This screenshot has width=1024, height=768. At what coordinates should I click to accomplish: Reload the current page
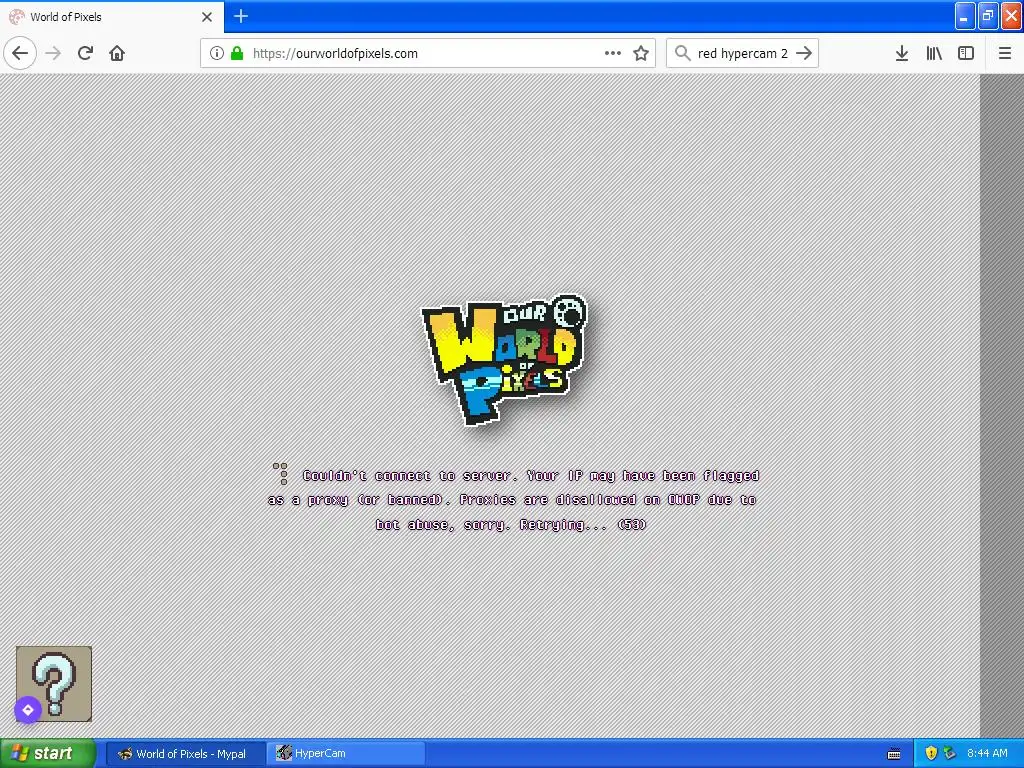(x=85, y=53)
